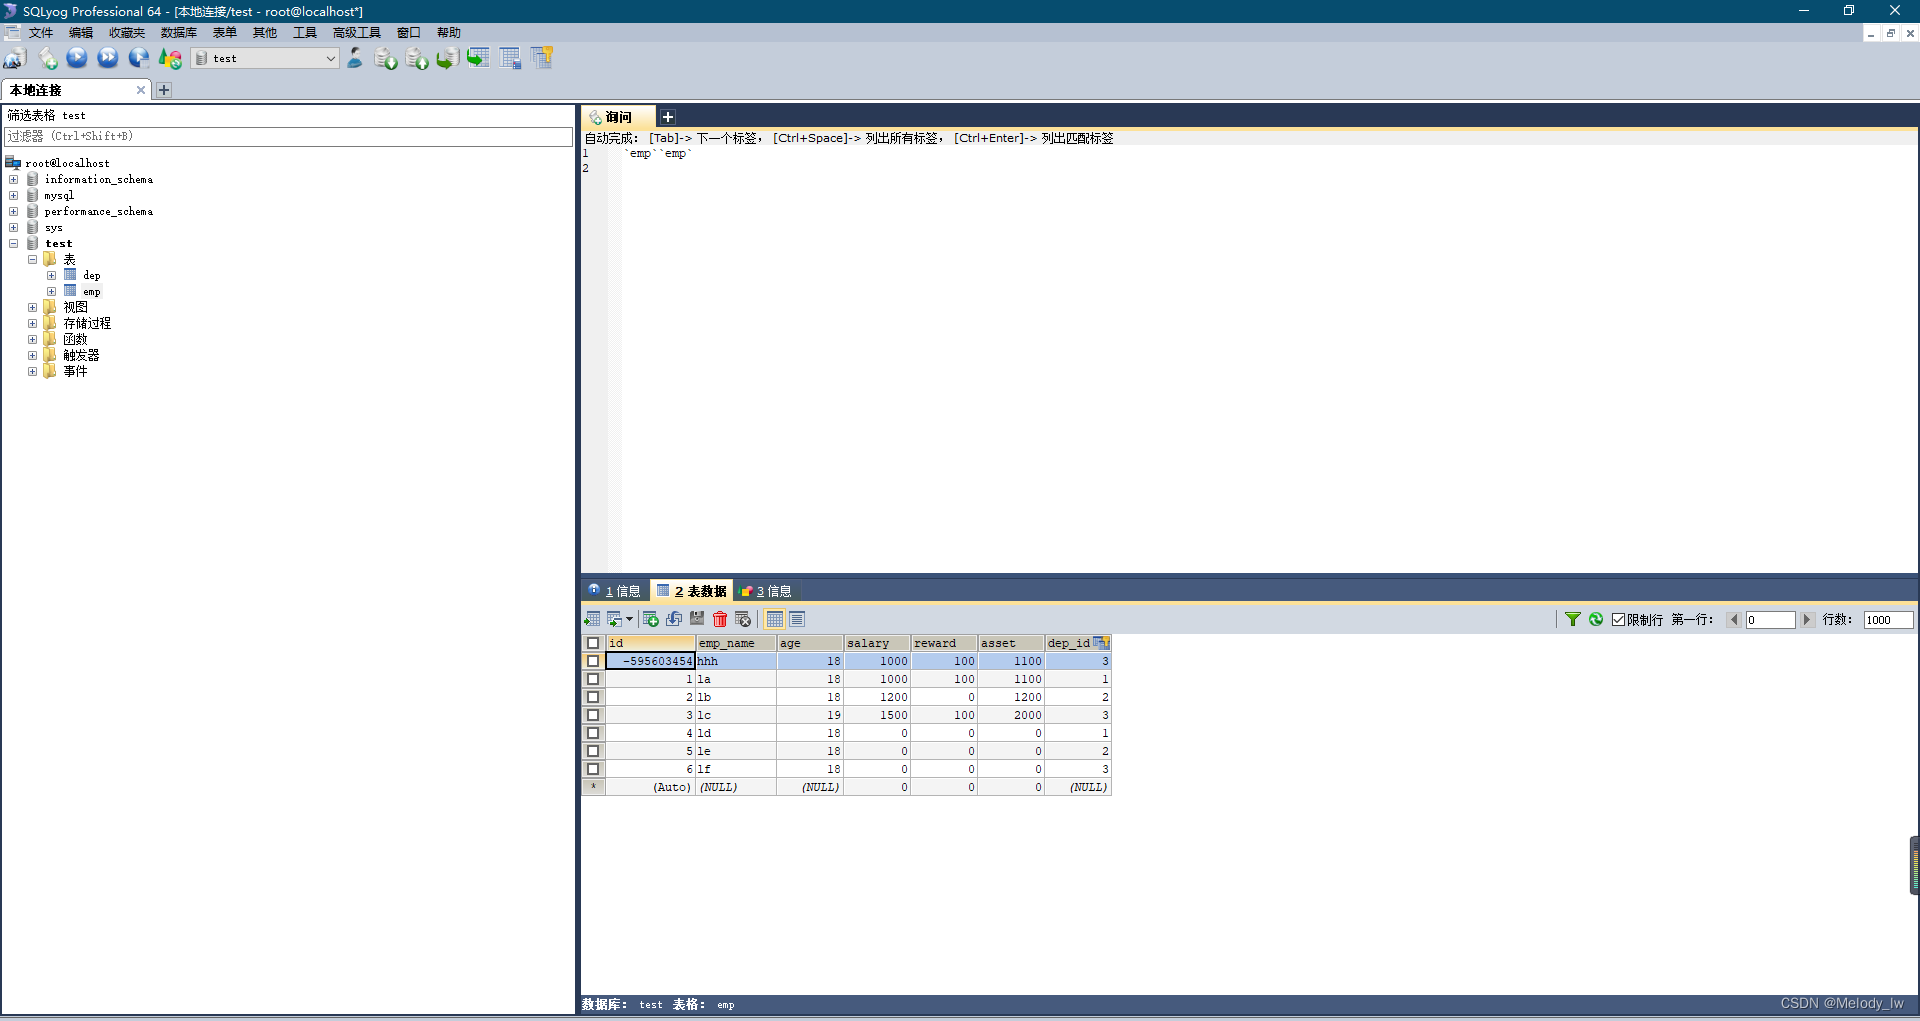Open the 文件 menu
Viewport: 1920px width, 1021px height.
[x=41, y=33]
